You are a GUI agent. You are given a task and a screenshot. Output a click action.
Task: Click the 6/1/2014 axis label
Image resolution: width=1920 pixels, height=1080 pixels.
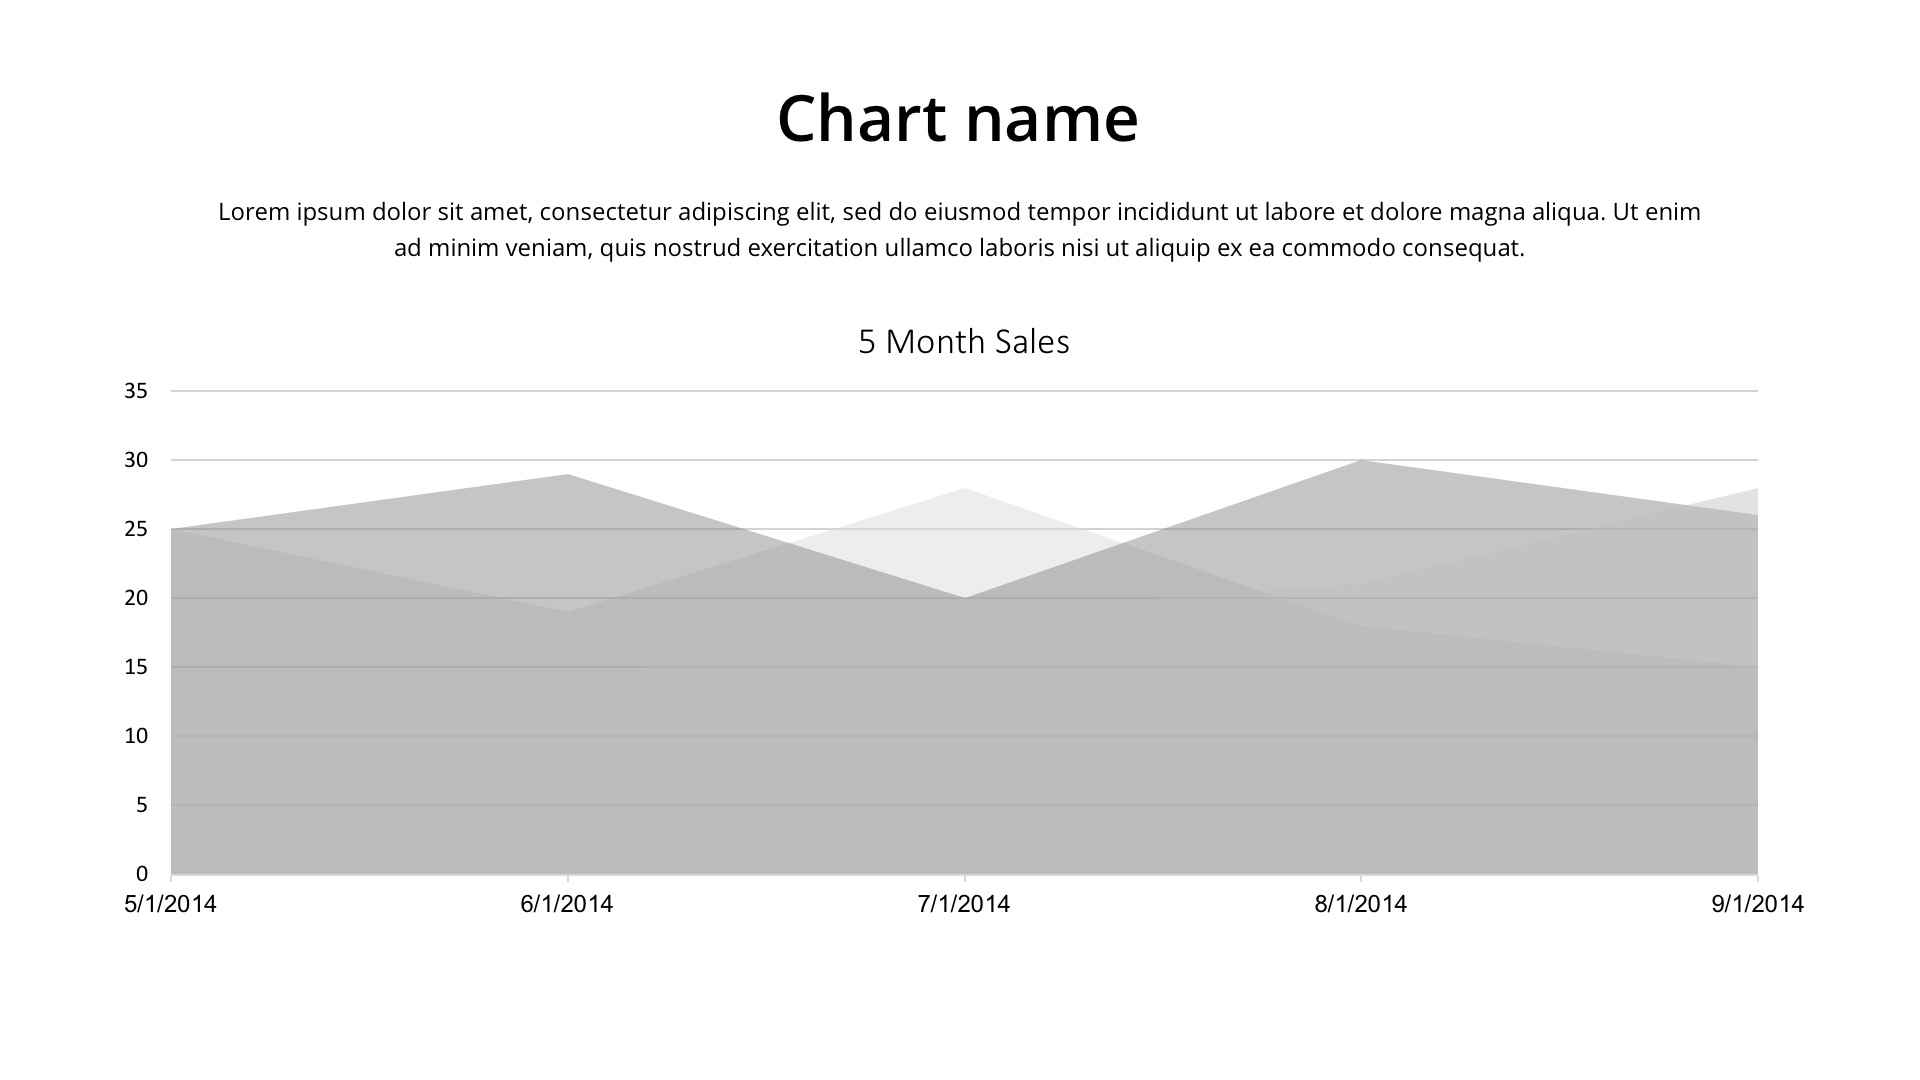566,904
